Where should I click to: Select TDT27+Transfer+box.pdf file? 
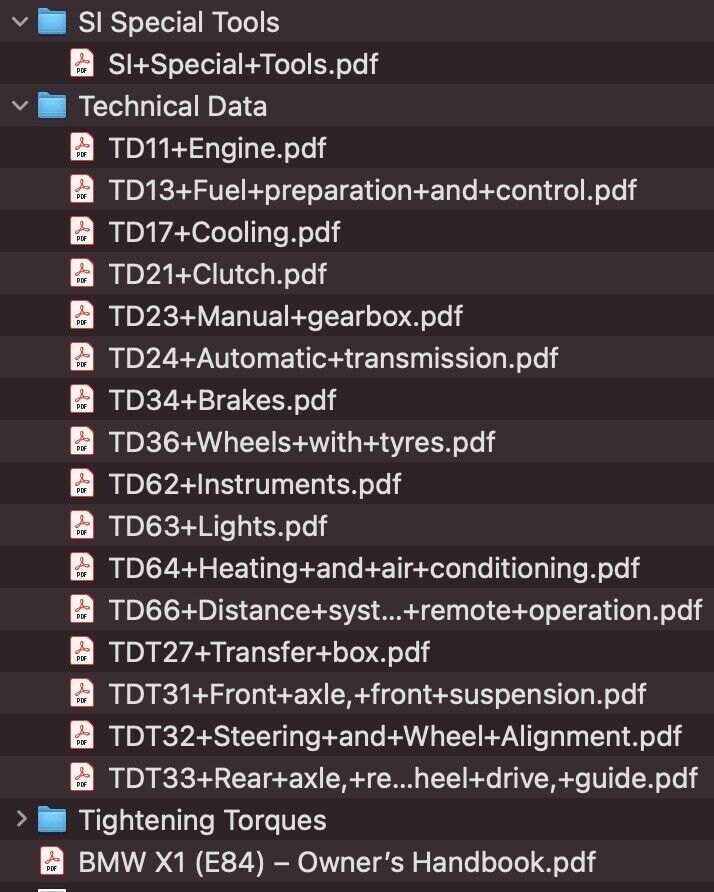click(x=269, y=652)
